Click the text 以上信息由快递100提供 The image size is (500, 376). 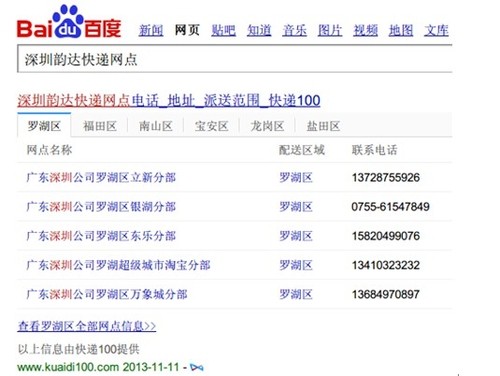79,349
